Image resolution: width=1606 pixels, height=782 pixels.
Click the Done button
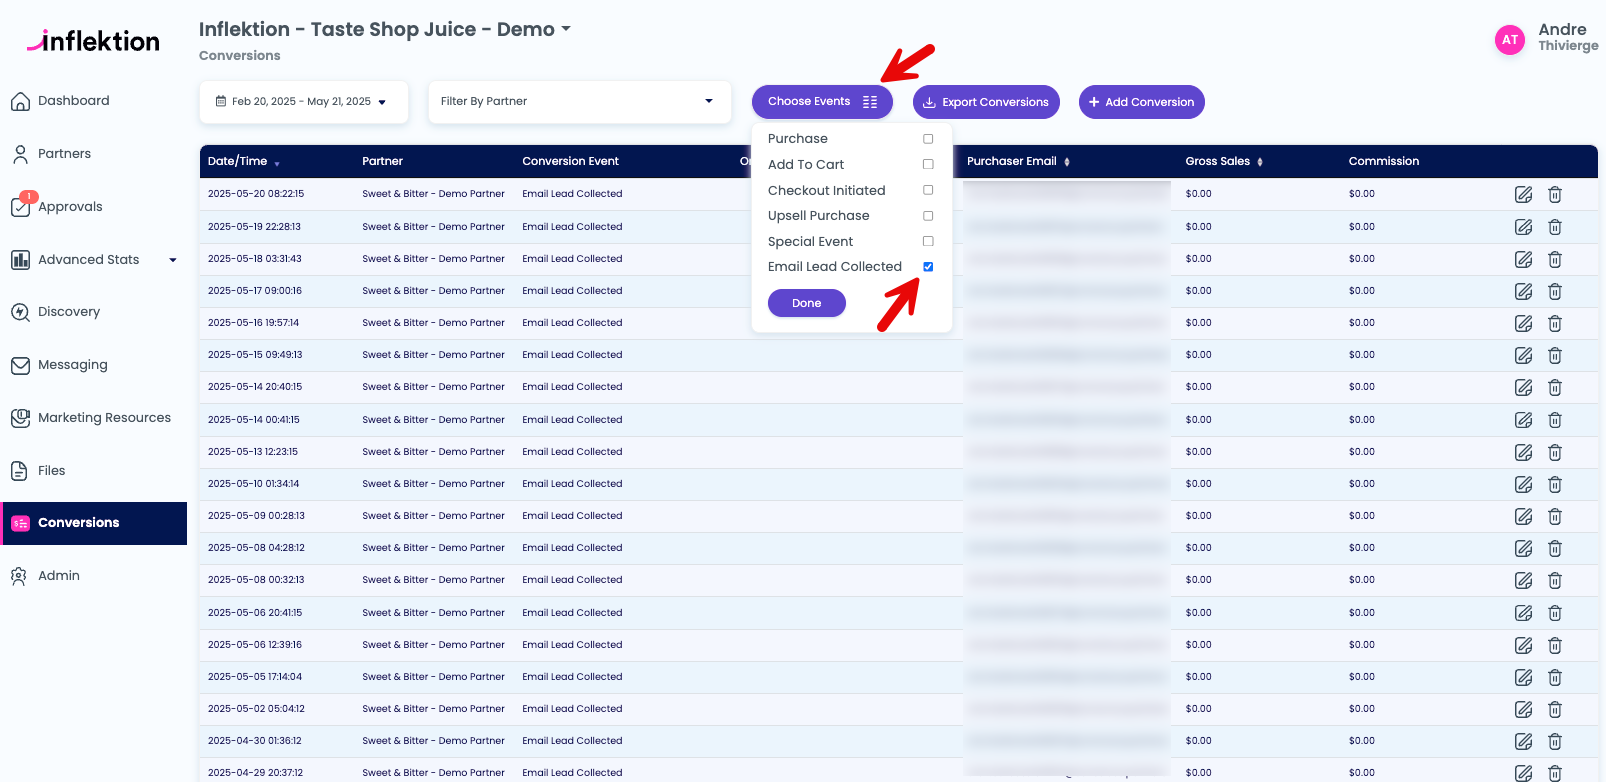pyautogui.click(x=807, y=303)
